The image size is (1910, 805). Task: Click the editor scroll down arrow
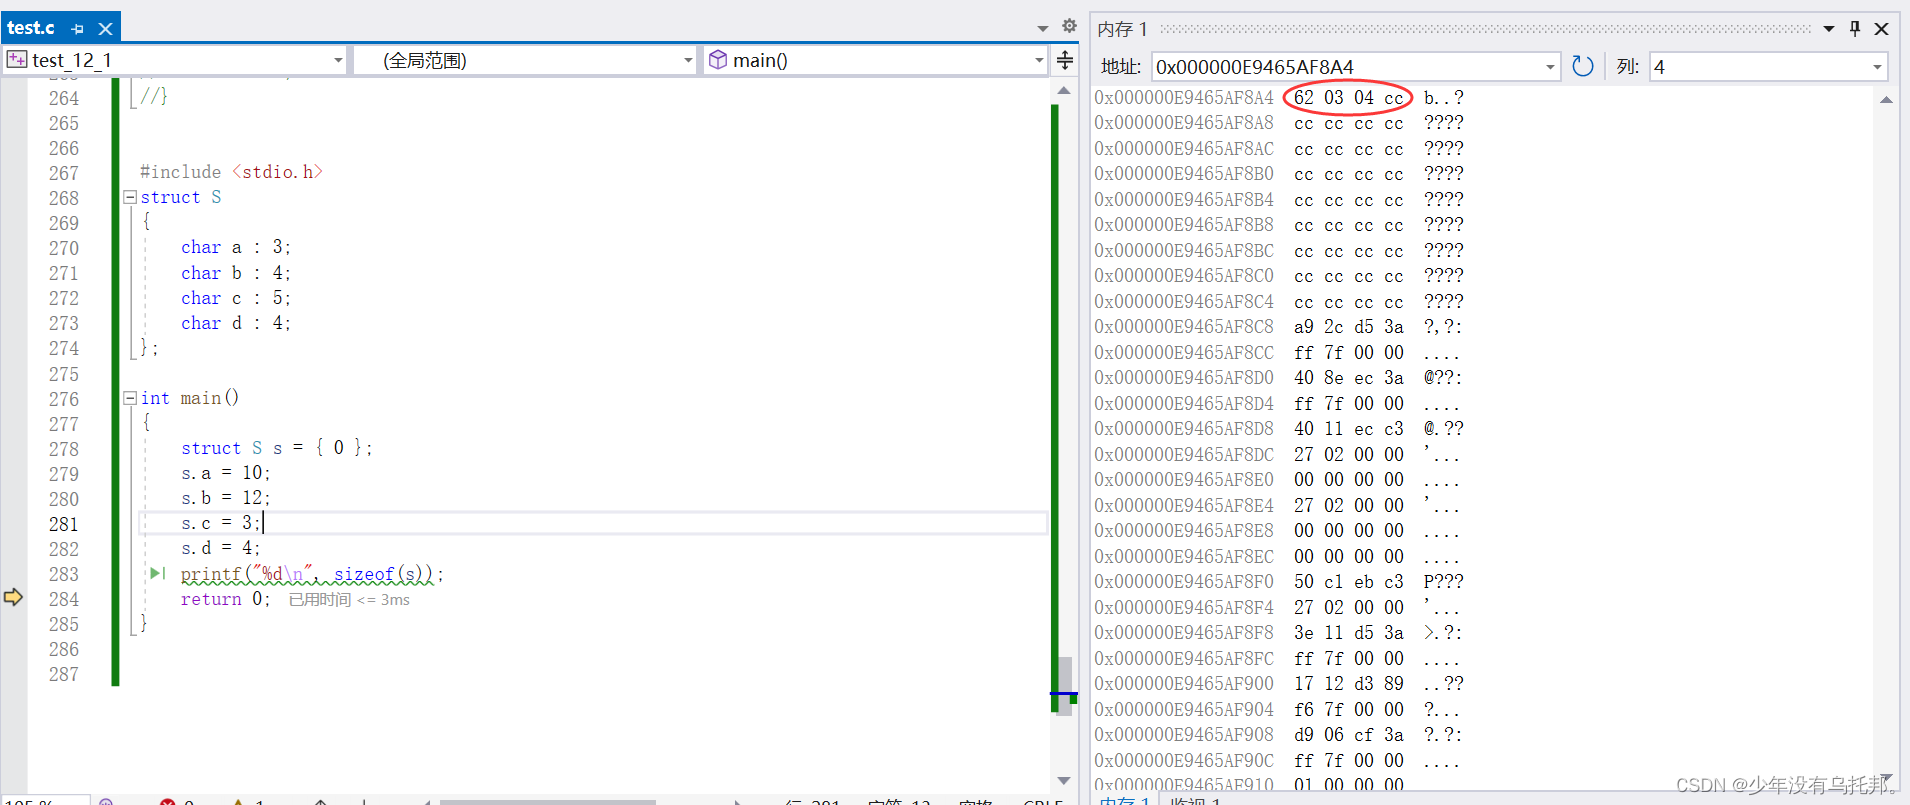tap(1064, 780)
